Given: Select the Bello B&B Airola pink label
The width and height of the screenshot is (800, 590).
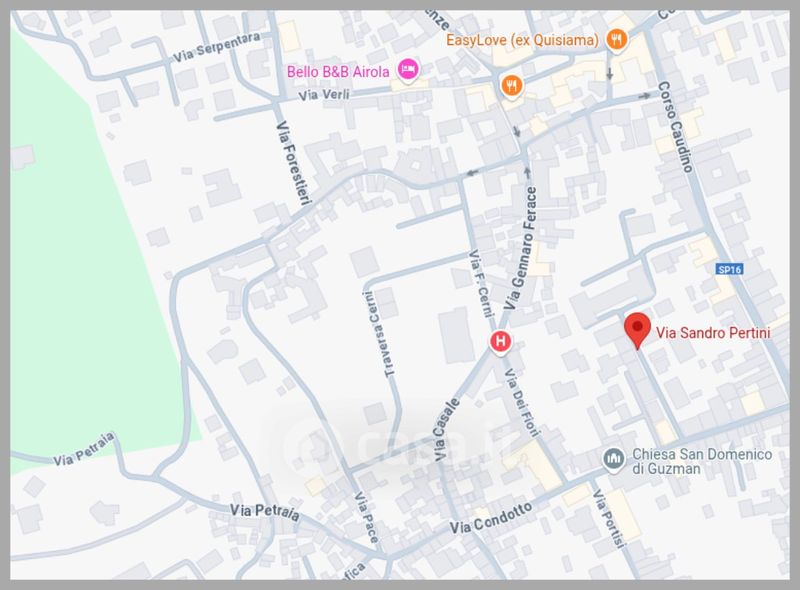Looking at the screenshot, I should pyautogui.click(x=338, y=71).
